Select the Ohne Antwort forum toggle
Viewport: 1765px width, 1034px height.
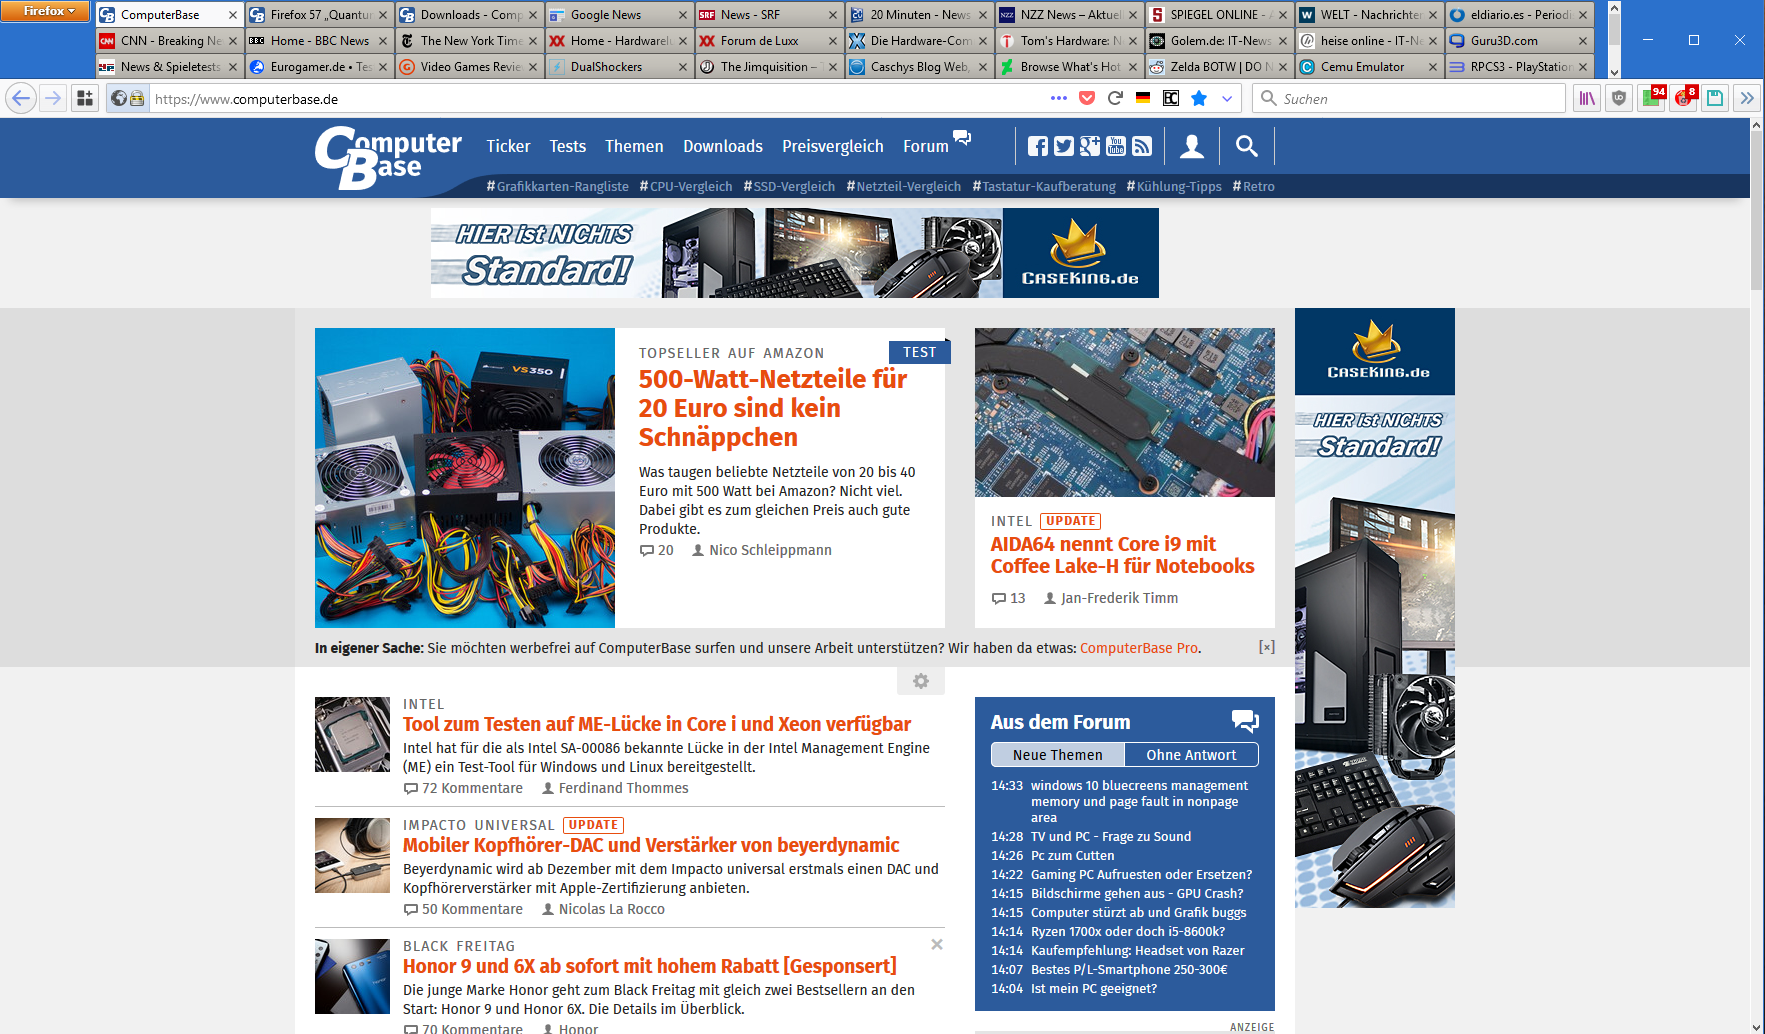pyautogui.click(x=1191, y=755)
